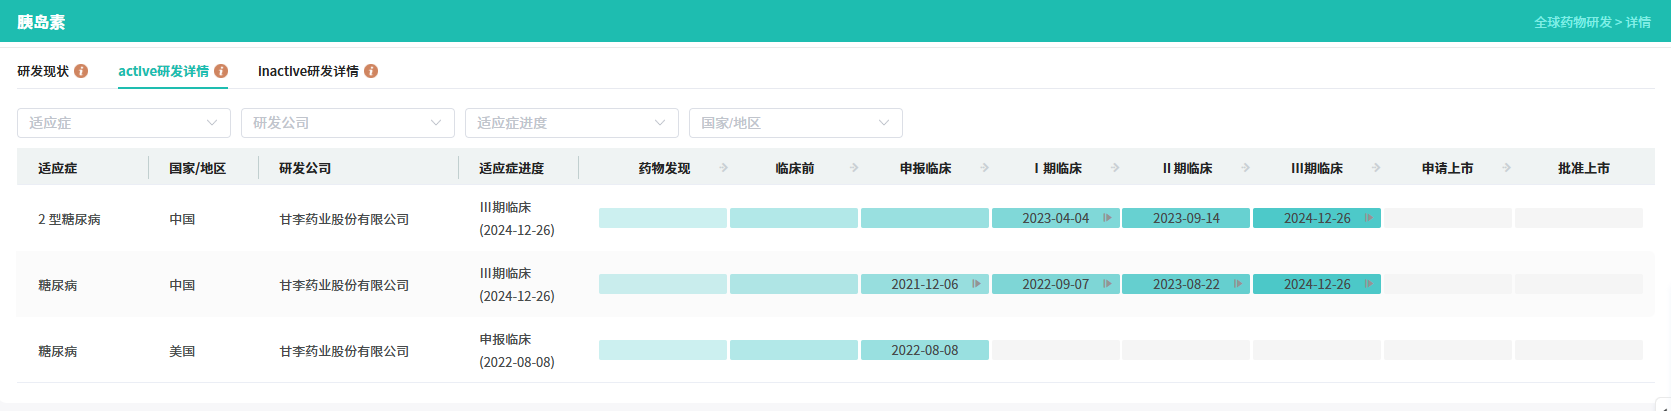Click the 2022-08-08 申报临床 progress segment

pos(924,350)
